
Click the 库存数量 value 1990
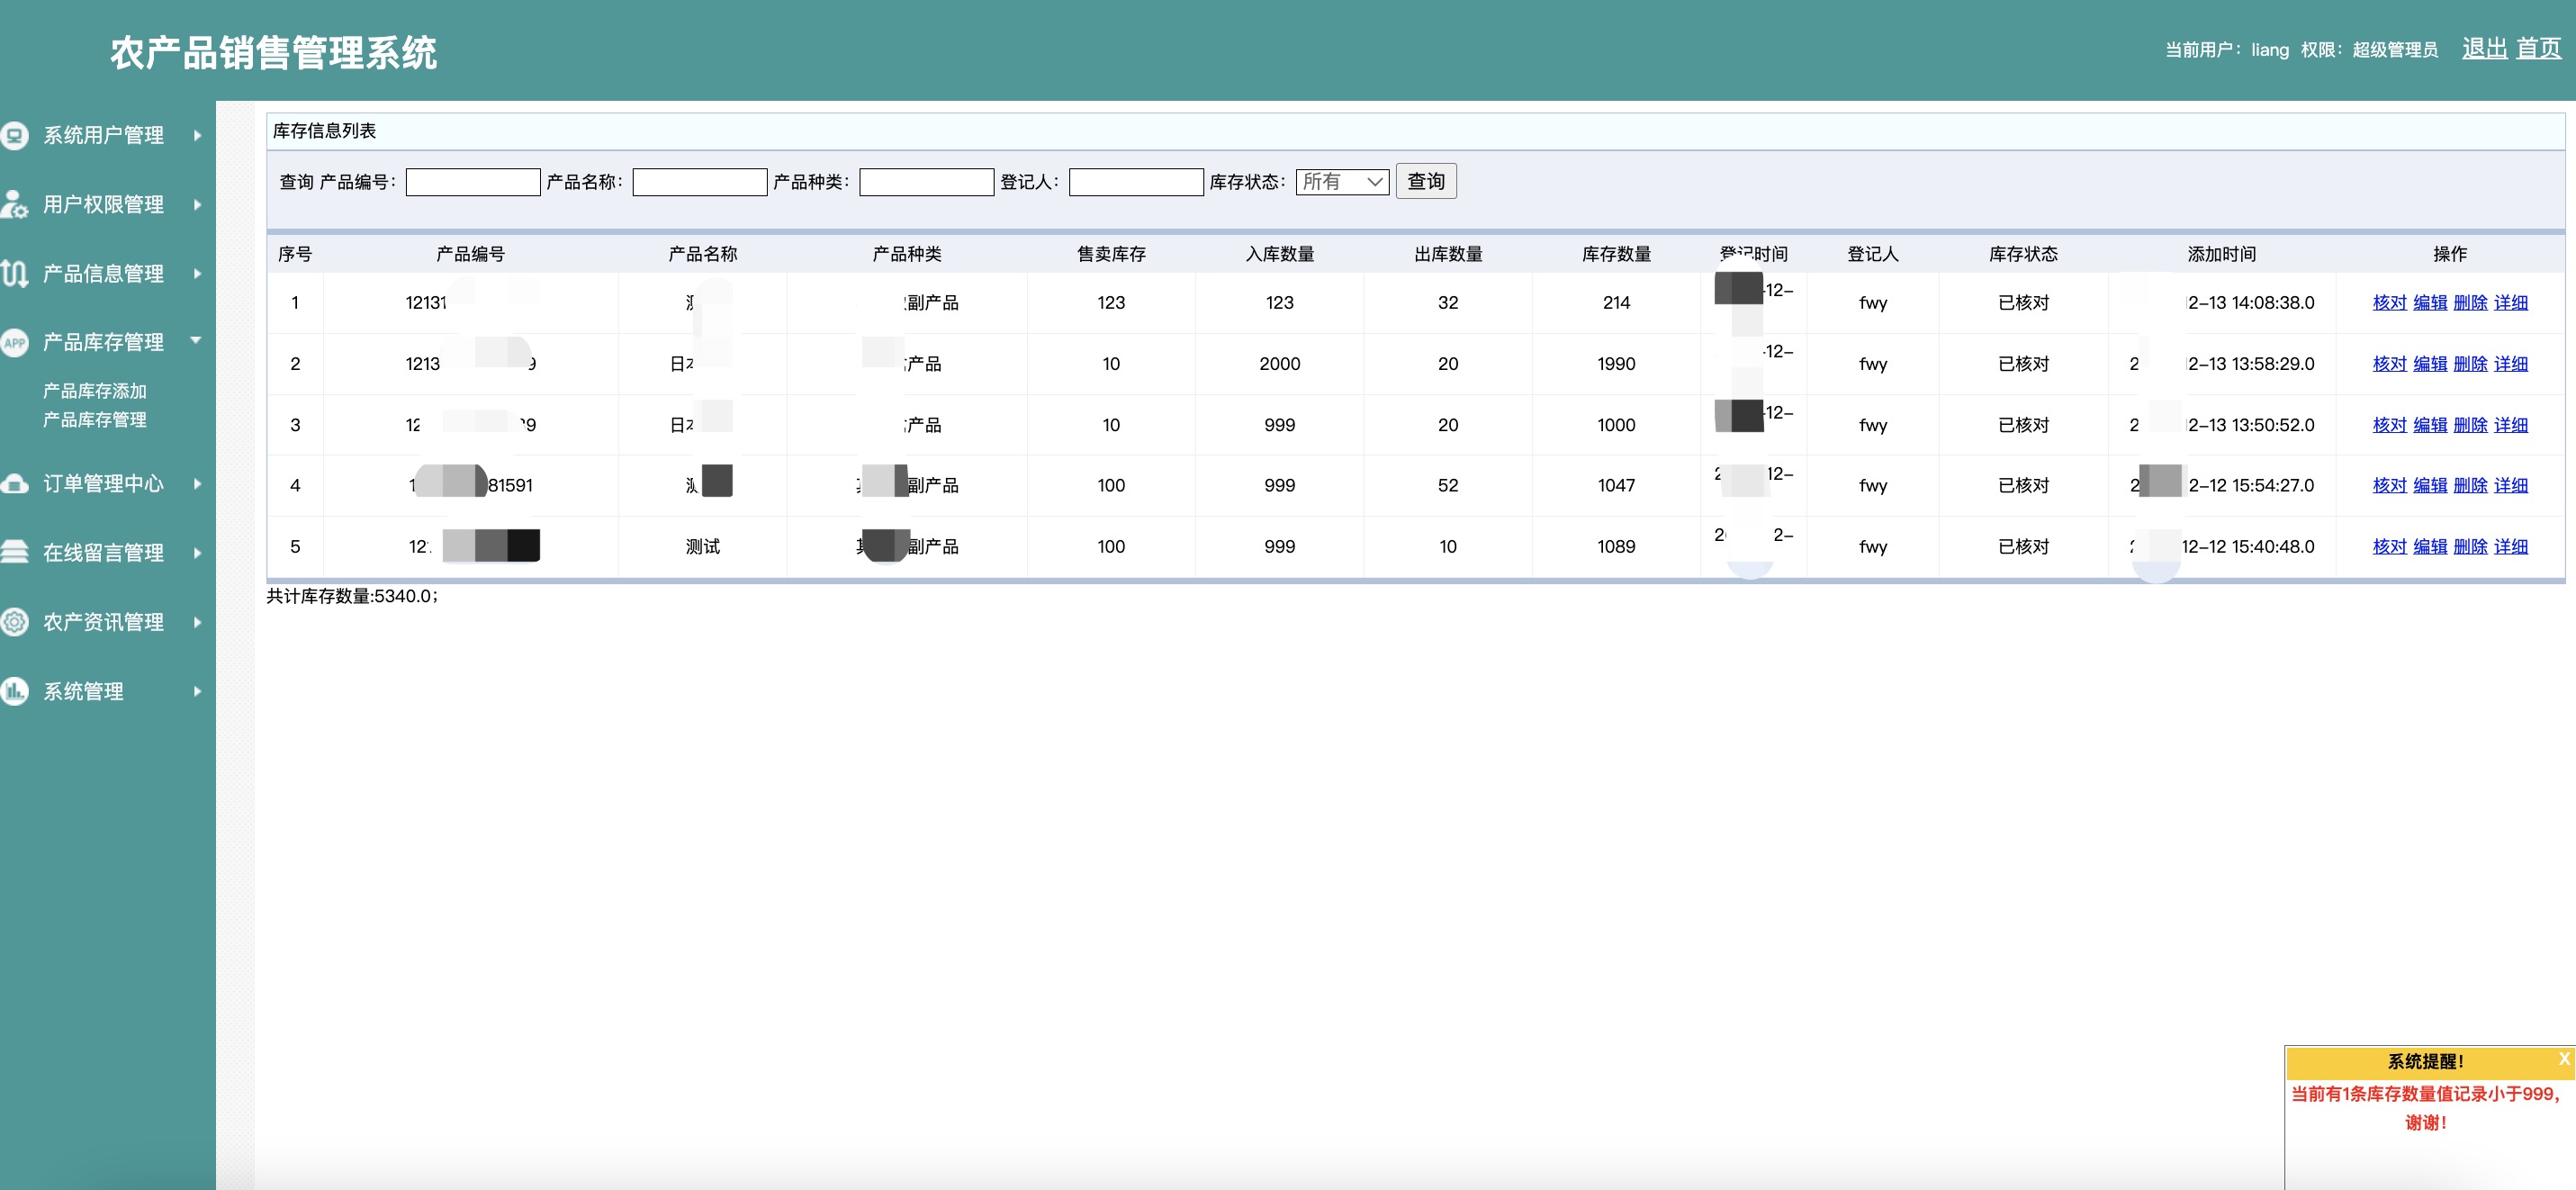tap(1616, 364)
